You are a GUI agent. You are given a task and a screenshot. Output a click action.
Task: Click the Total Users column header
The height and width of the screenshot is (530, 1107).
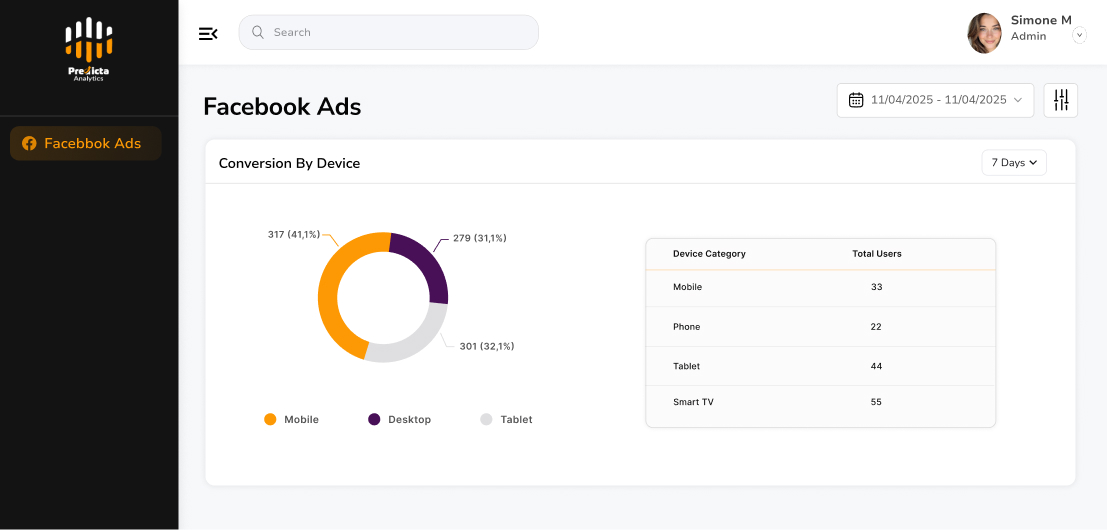point(877,254)
